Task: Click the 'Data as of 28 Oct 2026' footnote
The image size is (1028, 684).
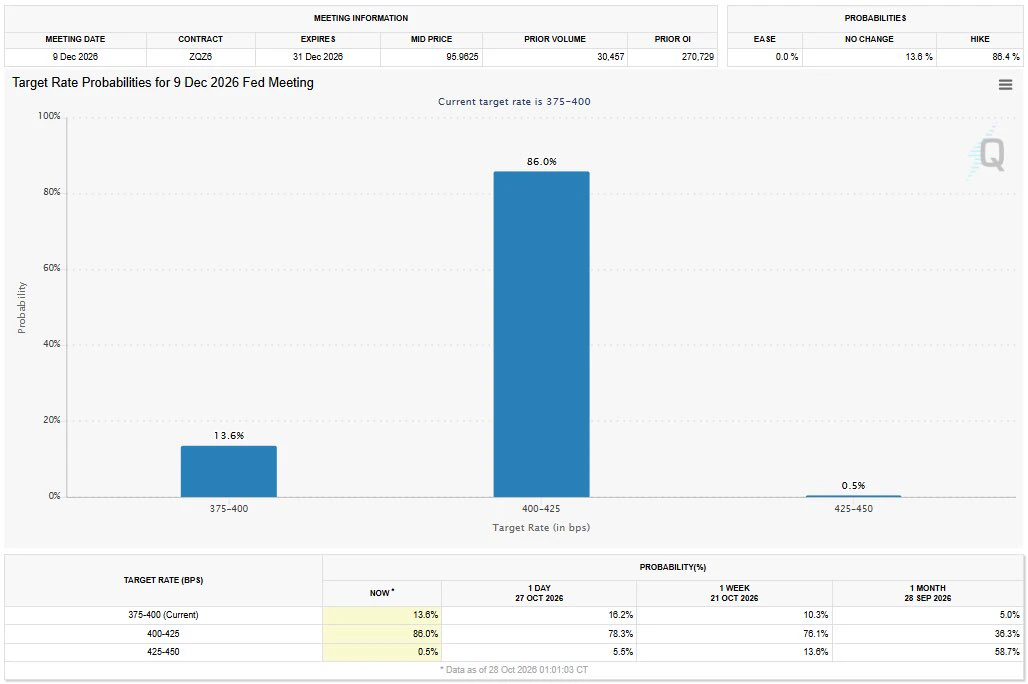Action: (x=514, y=670)
